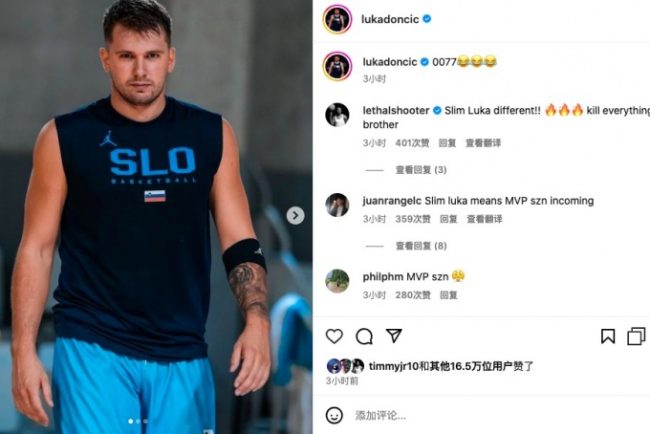650x434 pixels.
Task: Open comments with the speech bubble icon
Action: [x=364, y=336]
